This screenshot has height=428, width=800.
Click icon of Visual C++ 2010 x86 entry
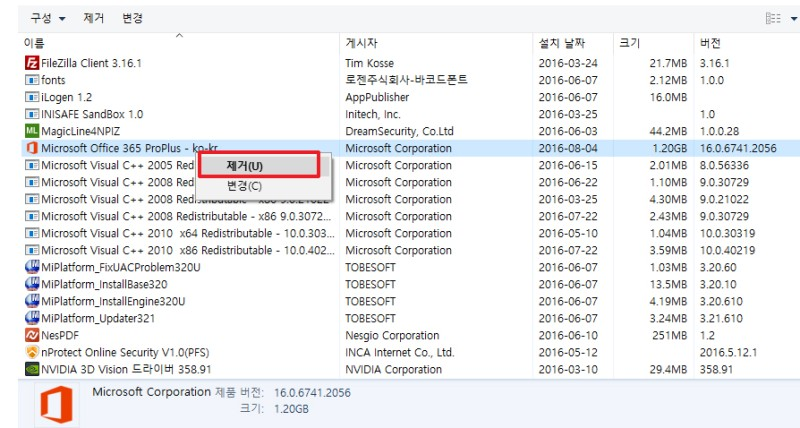pos(32,250)
